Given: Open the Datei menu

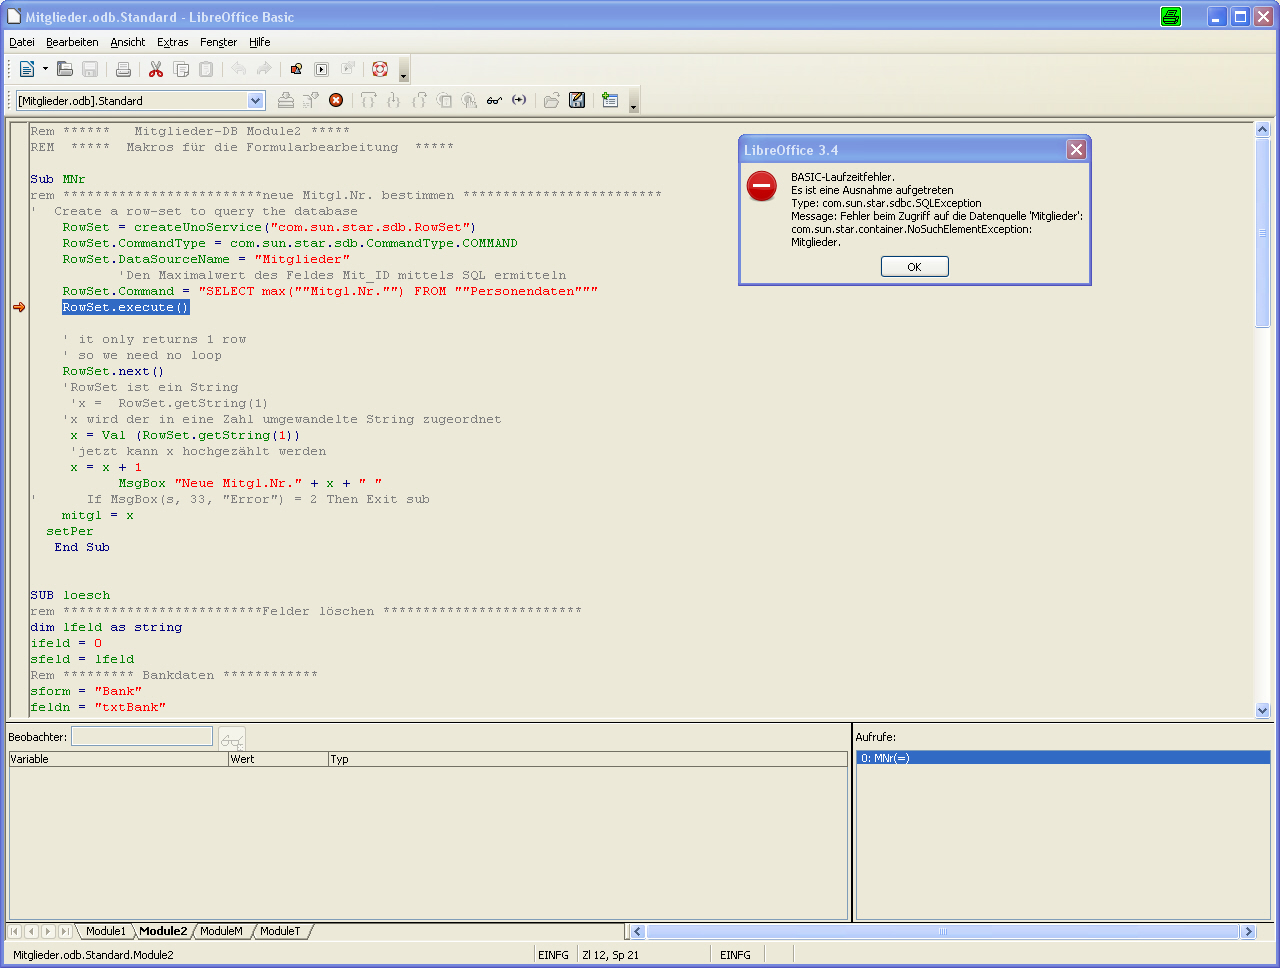Looking at the screenshot, I should 22,42.
